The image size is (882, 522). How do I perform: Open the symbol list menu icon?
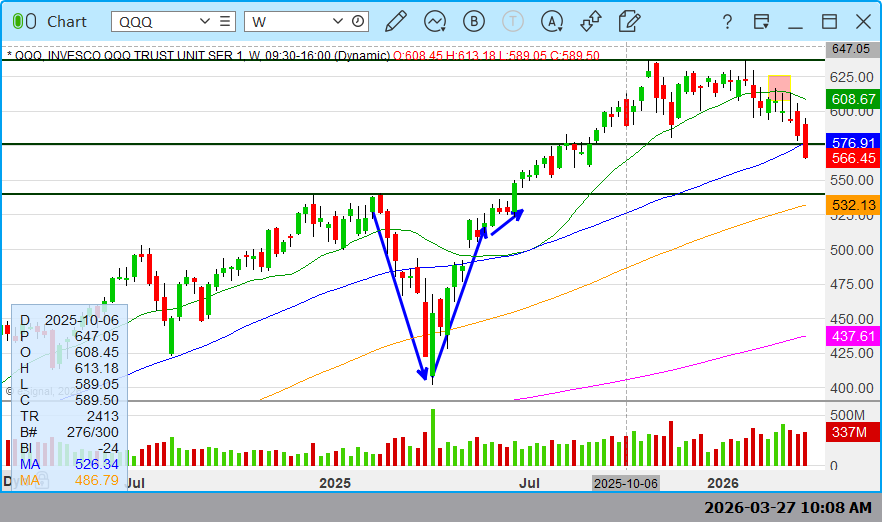[x=224, y=21]
